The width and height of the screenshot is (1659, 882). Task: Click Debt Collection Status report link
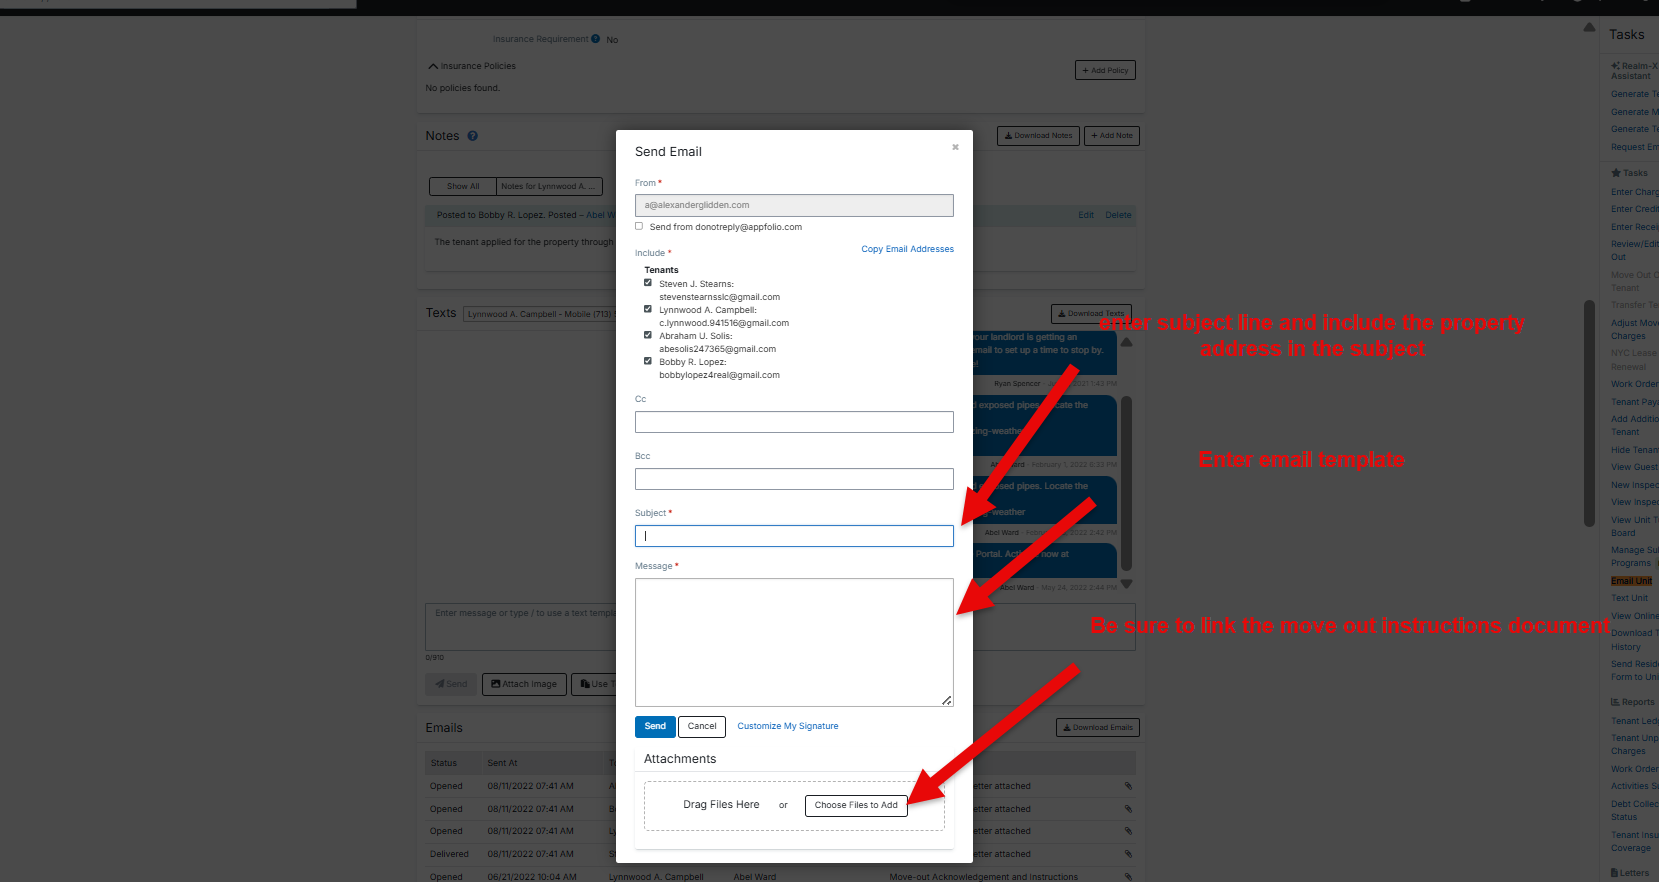tap(1634, 810)
